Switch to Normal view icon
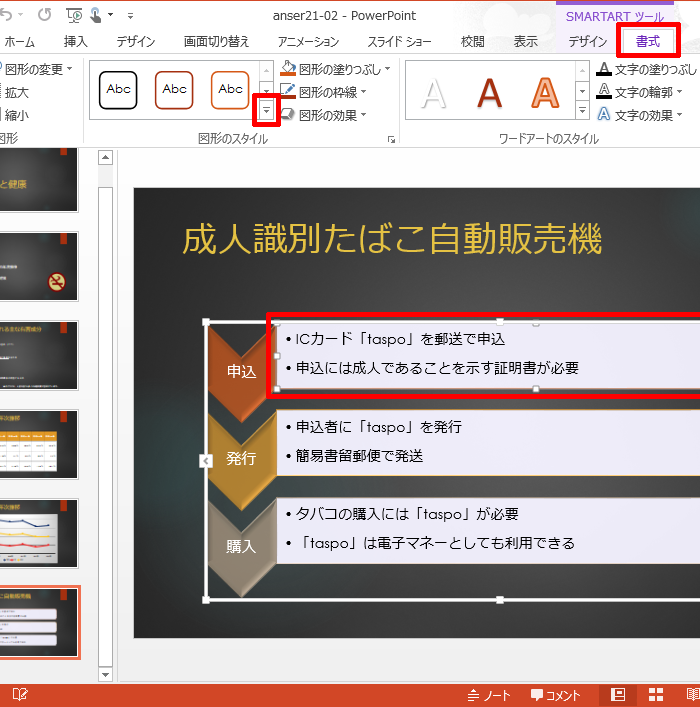 coord(617,695)
